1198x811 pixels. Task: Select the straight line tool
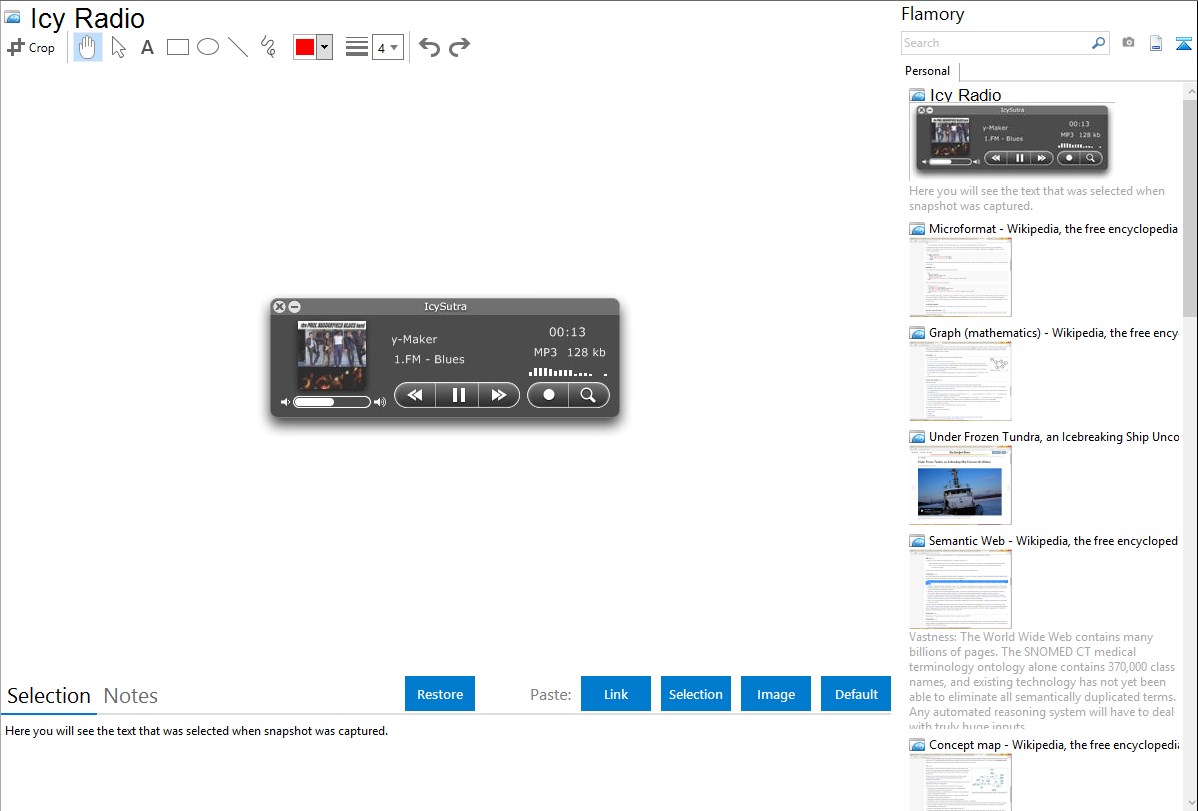pos(238,47)
